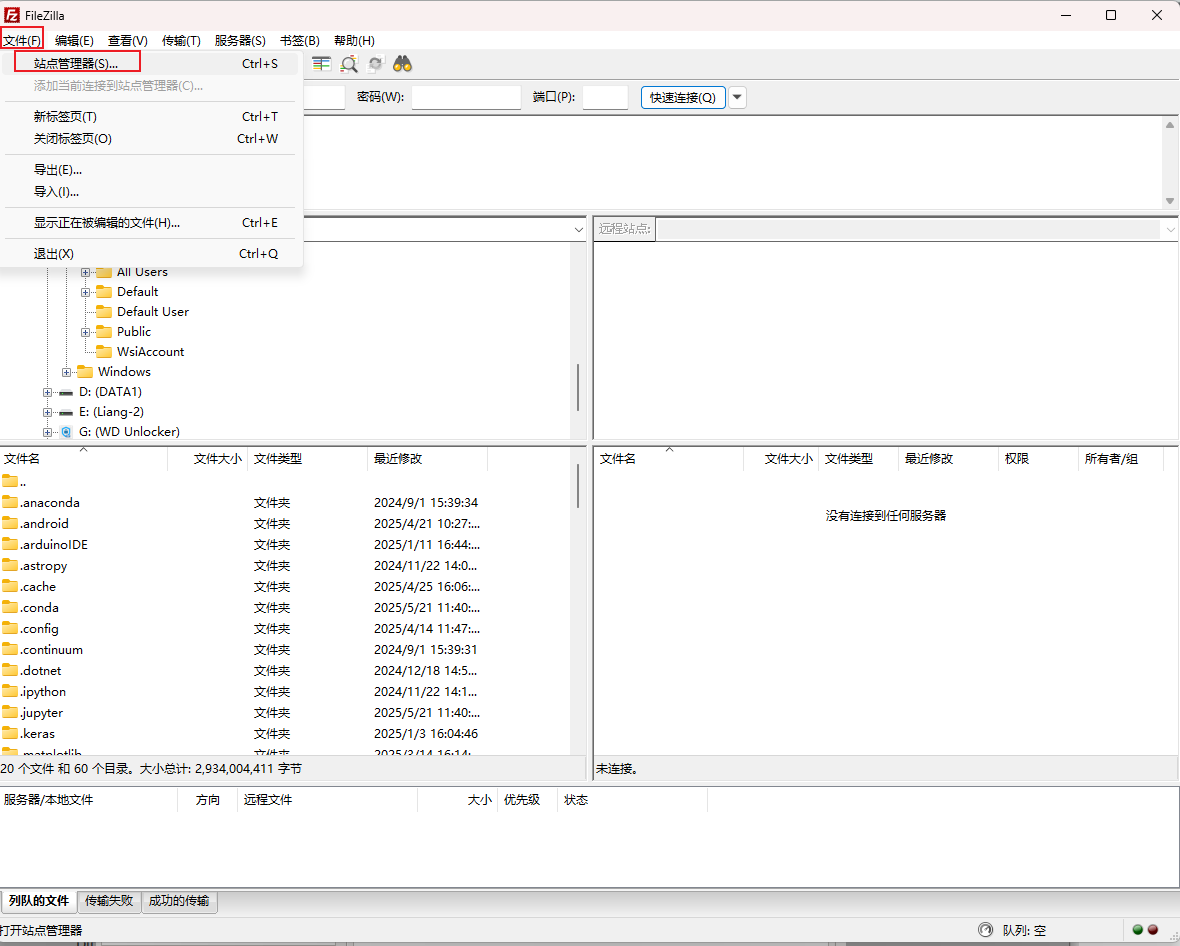
Task: Switch to the 成功的传输 tab
Action: point(179,901)
